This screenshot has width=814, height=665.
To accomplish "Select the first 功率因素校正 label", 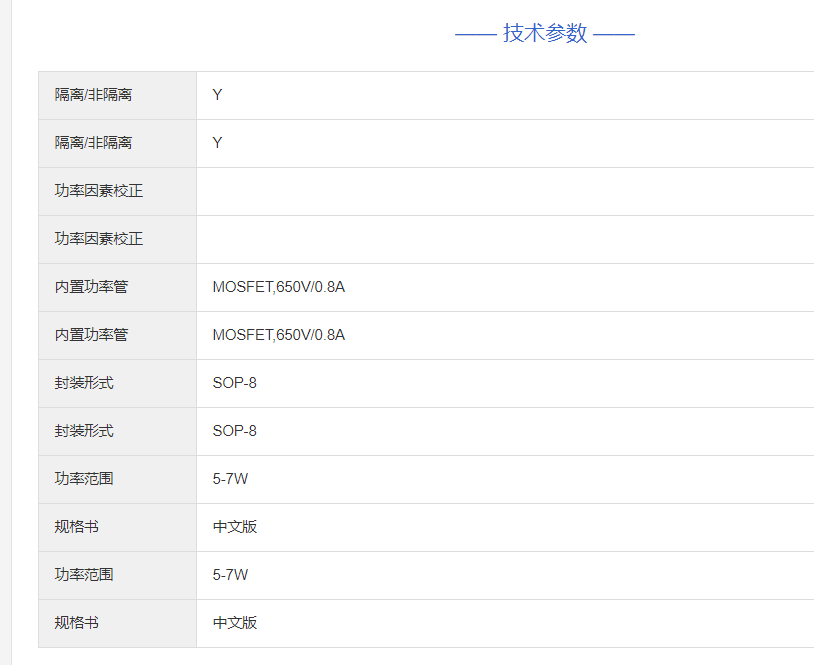I will click(x=99, y=191).
